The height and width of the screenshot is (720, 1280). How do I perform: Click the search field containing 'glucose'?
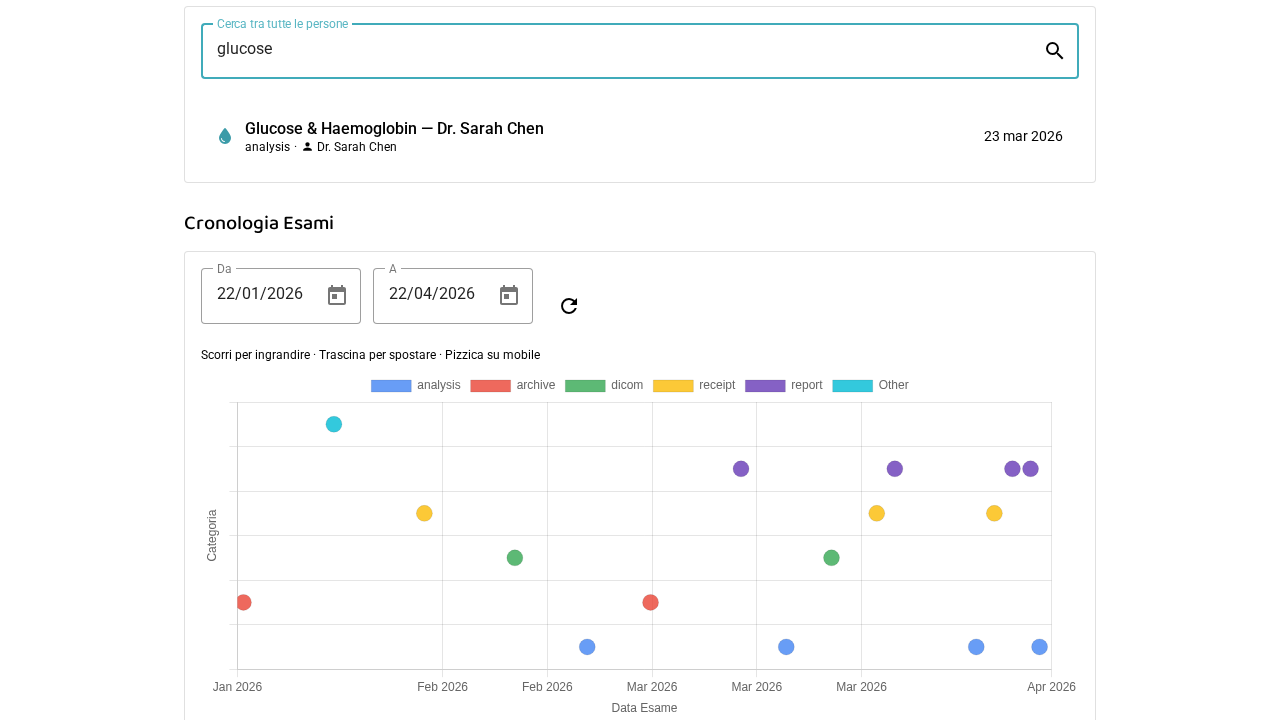[x=620, y=49]
